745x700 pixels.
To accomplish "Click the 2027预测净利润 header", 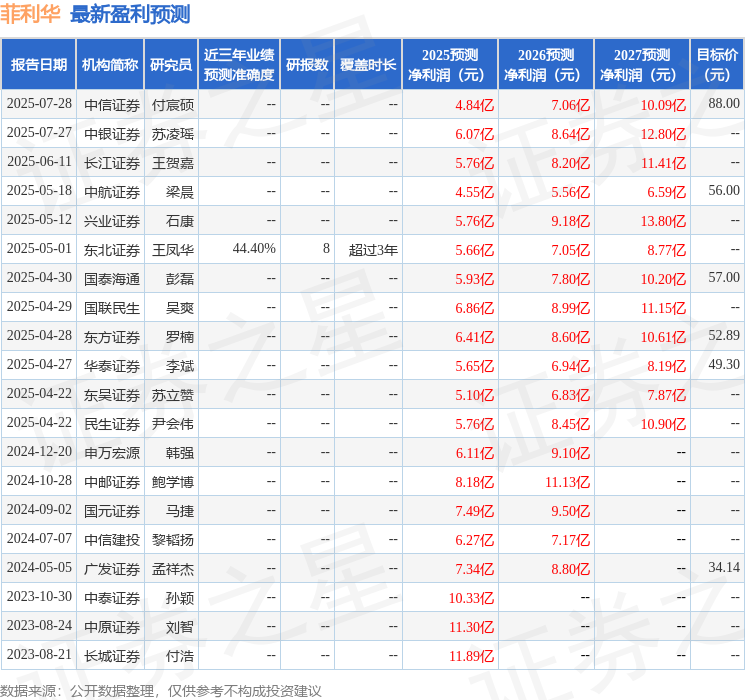I will click(x=642, y=65).
